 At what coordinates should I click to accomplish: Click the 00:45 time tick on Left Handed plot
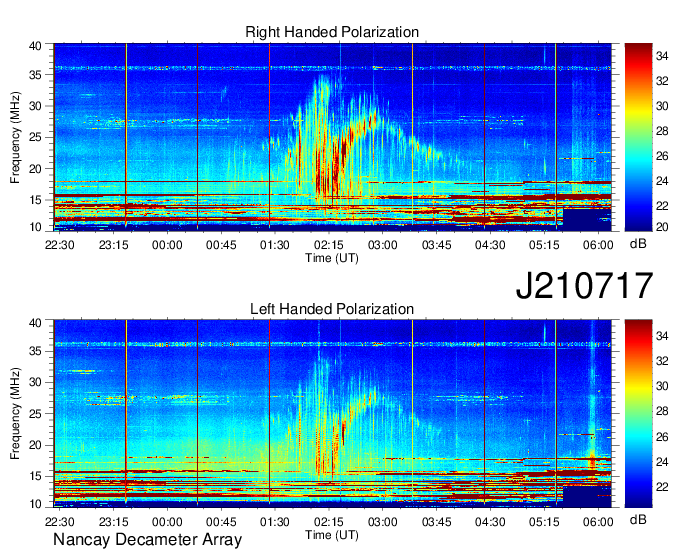tap(221, 522)
